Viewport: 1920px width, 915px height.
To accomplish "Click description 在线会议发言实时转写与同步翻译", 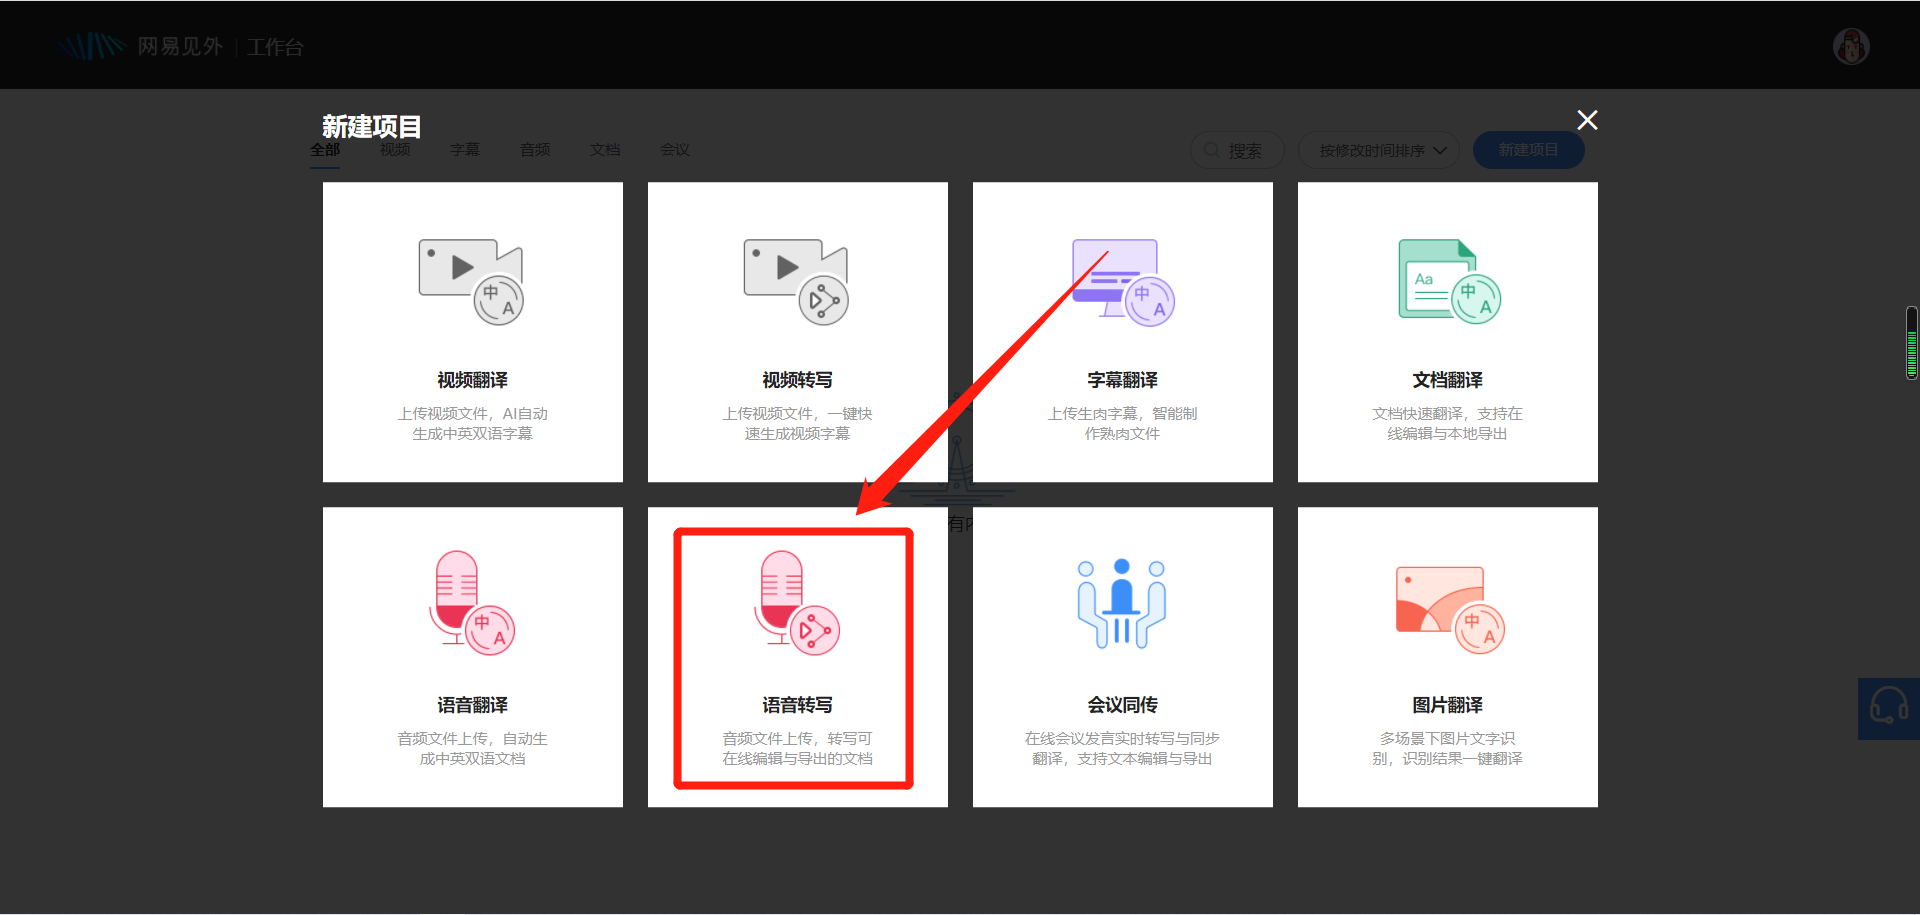I will coord(1122,749).
